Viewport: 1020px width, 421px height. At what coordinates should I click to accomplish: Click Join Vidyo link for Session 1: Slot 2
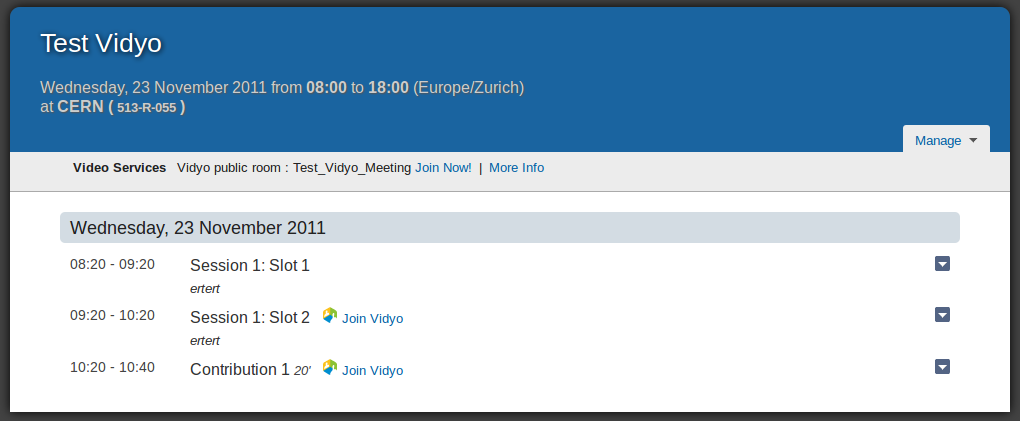tap(373, 319)
